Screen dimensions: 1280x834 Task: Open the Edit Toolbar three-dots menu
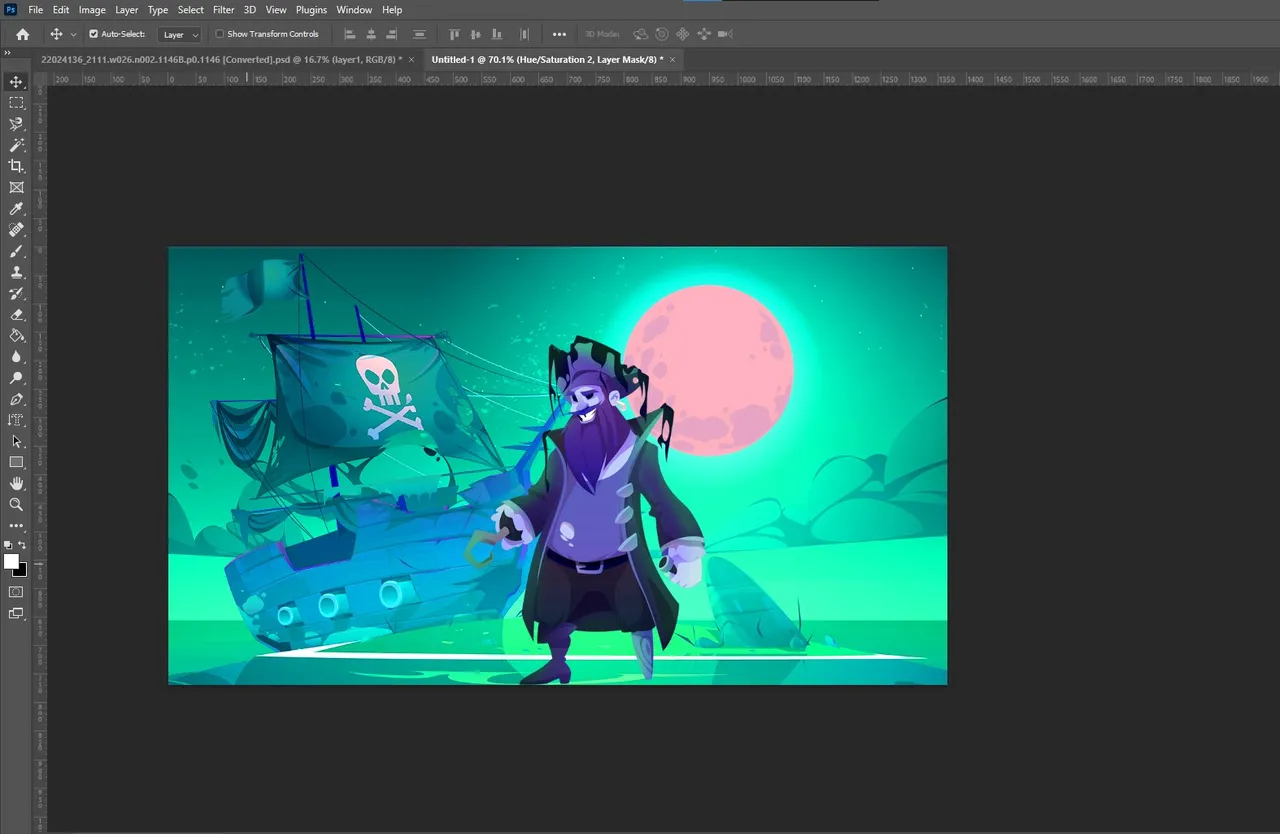coord(16,525)
